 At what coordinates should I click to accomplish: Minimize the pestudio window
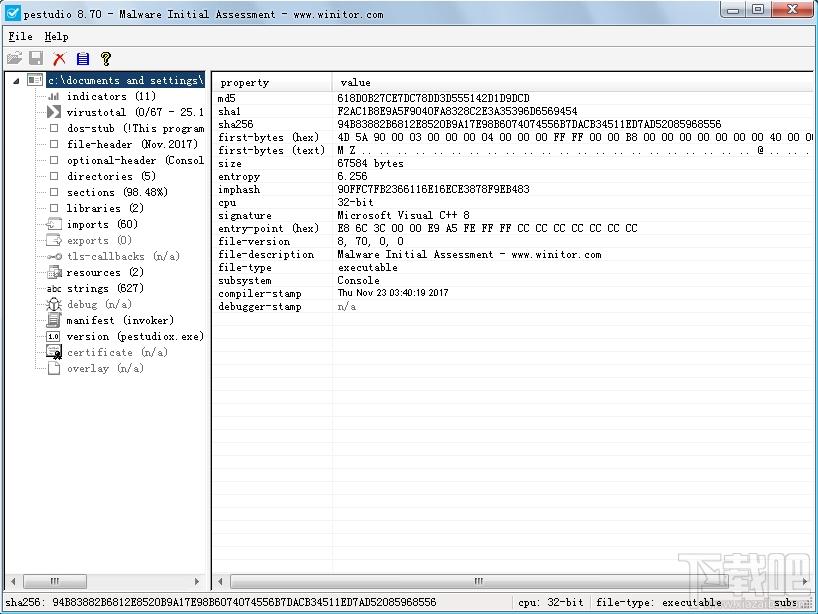[x=732, y=10]
